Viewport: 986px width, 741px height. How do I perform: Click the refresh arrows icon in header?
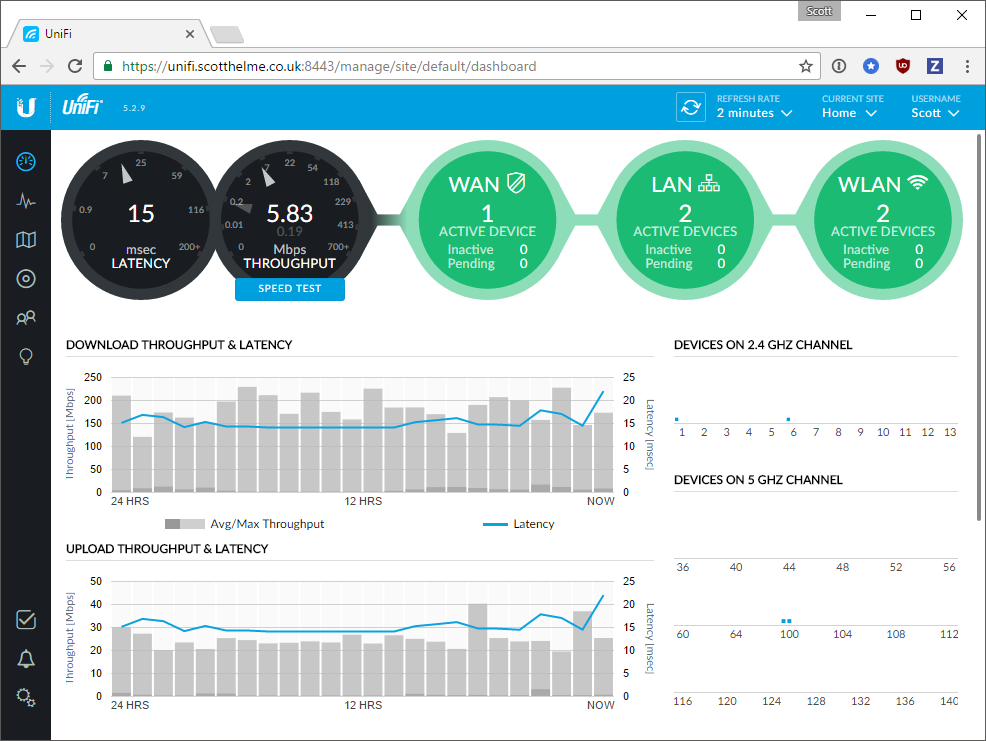click(690, 106)
